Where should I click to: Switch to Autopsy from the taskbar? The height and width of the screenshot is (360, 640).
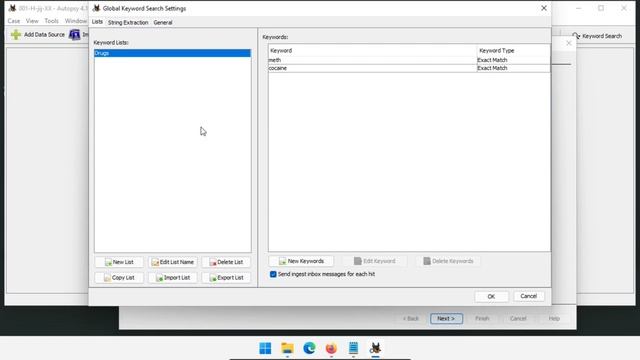[x=376, y=348]
